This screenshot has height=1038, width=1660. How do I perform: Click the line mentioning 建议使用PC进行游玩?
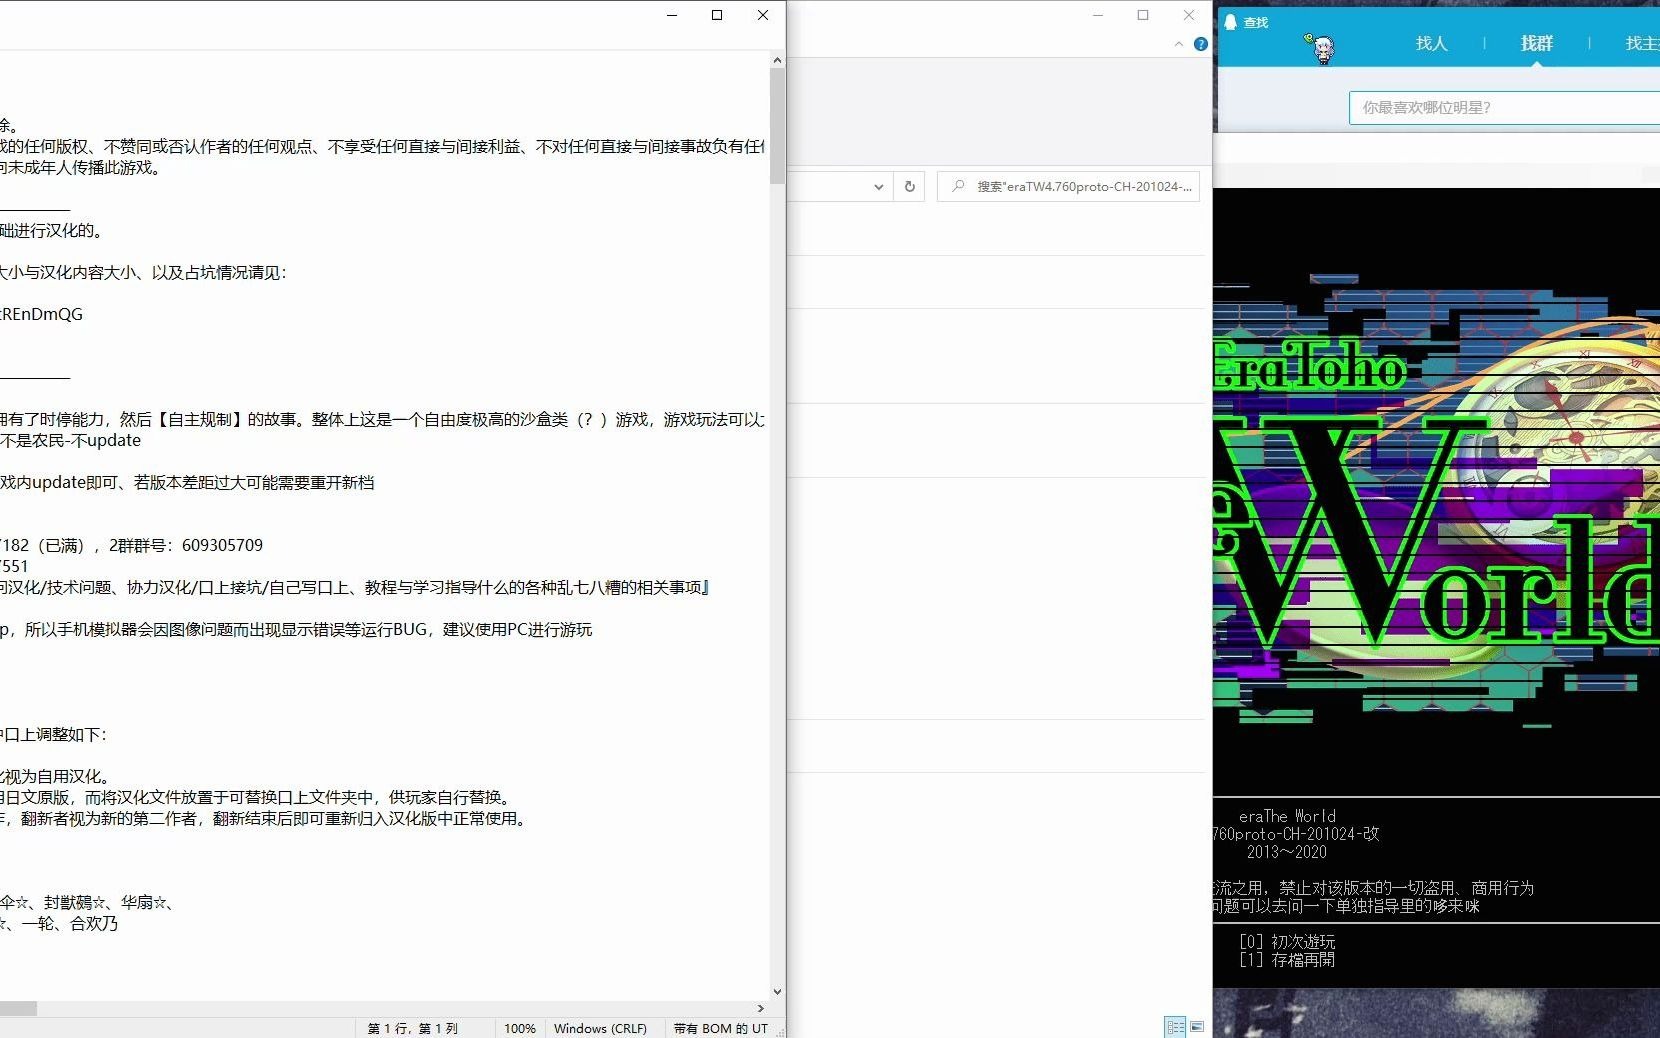[296, 629]
